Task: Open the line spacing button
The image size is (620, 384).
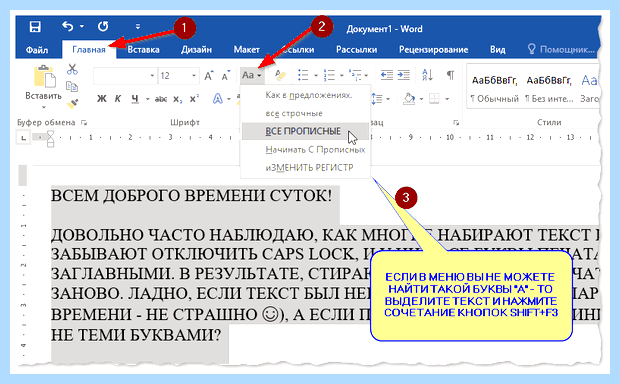Action: pos(378,98)
